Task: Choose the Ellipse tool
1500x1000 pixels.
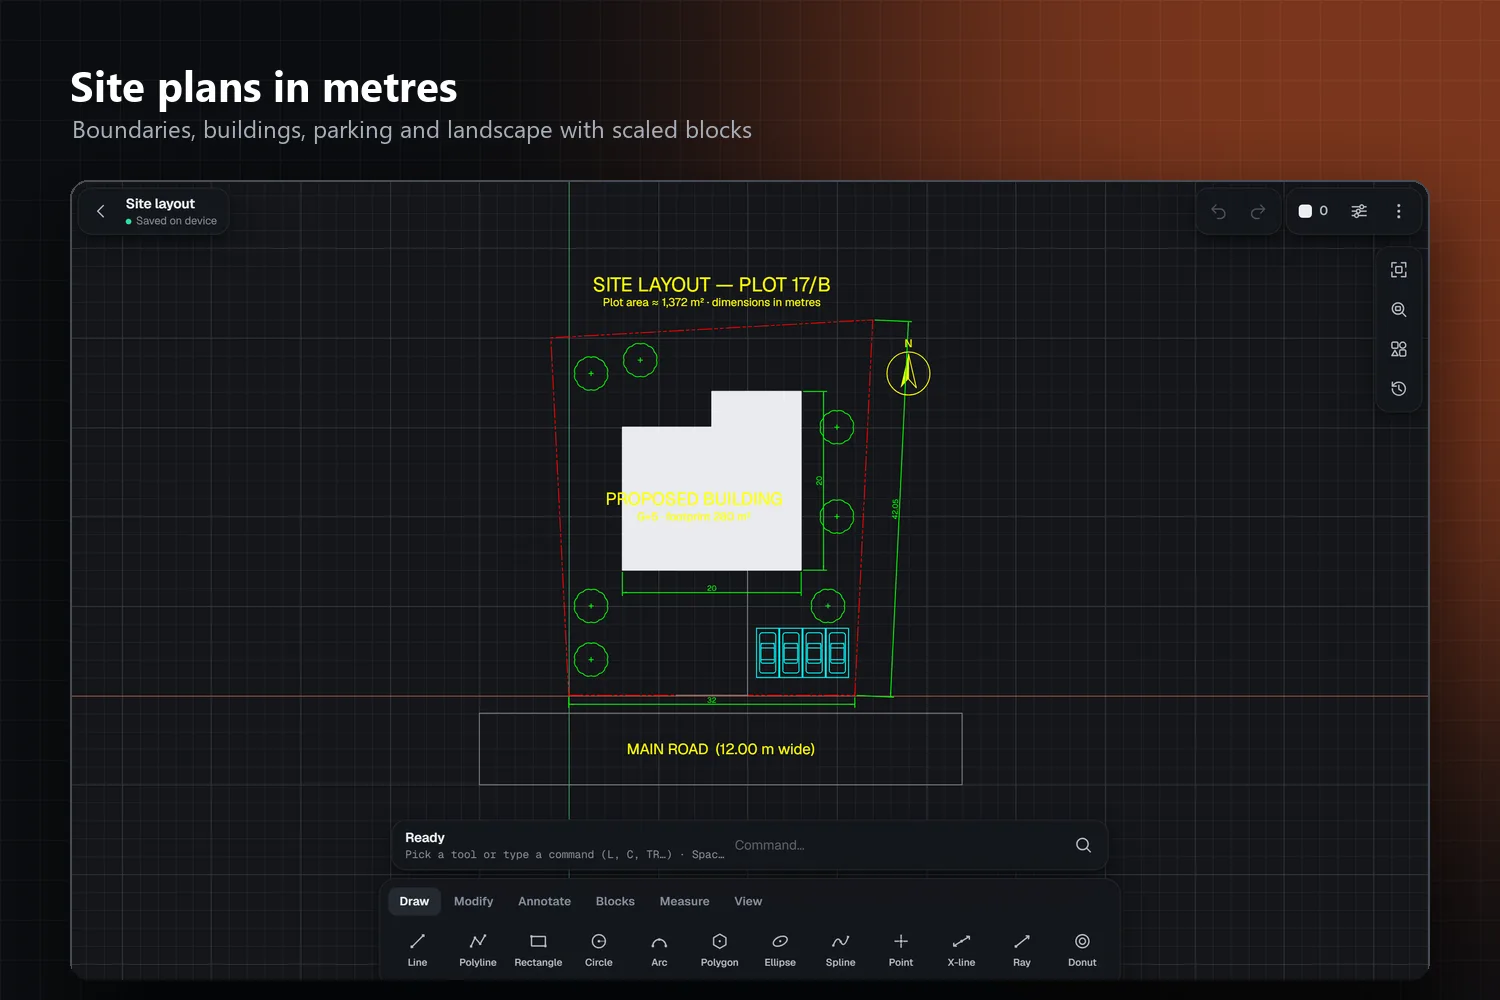Action: click(x=780, y=950)
